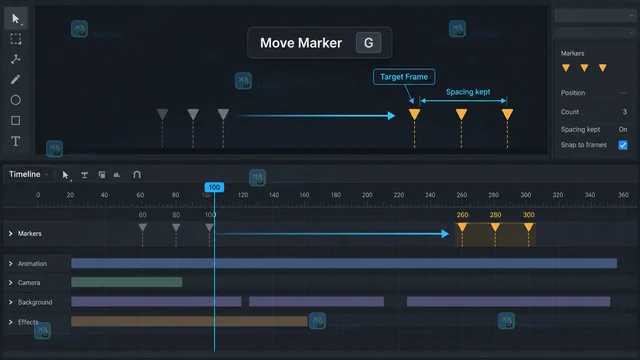Expand the Animation track
The height and width of the screenshot is (360, 640).
(11, 264)
